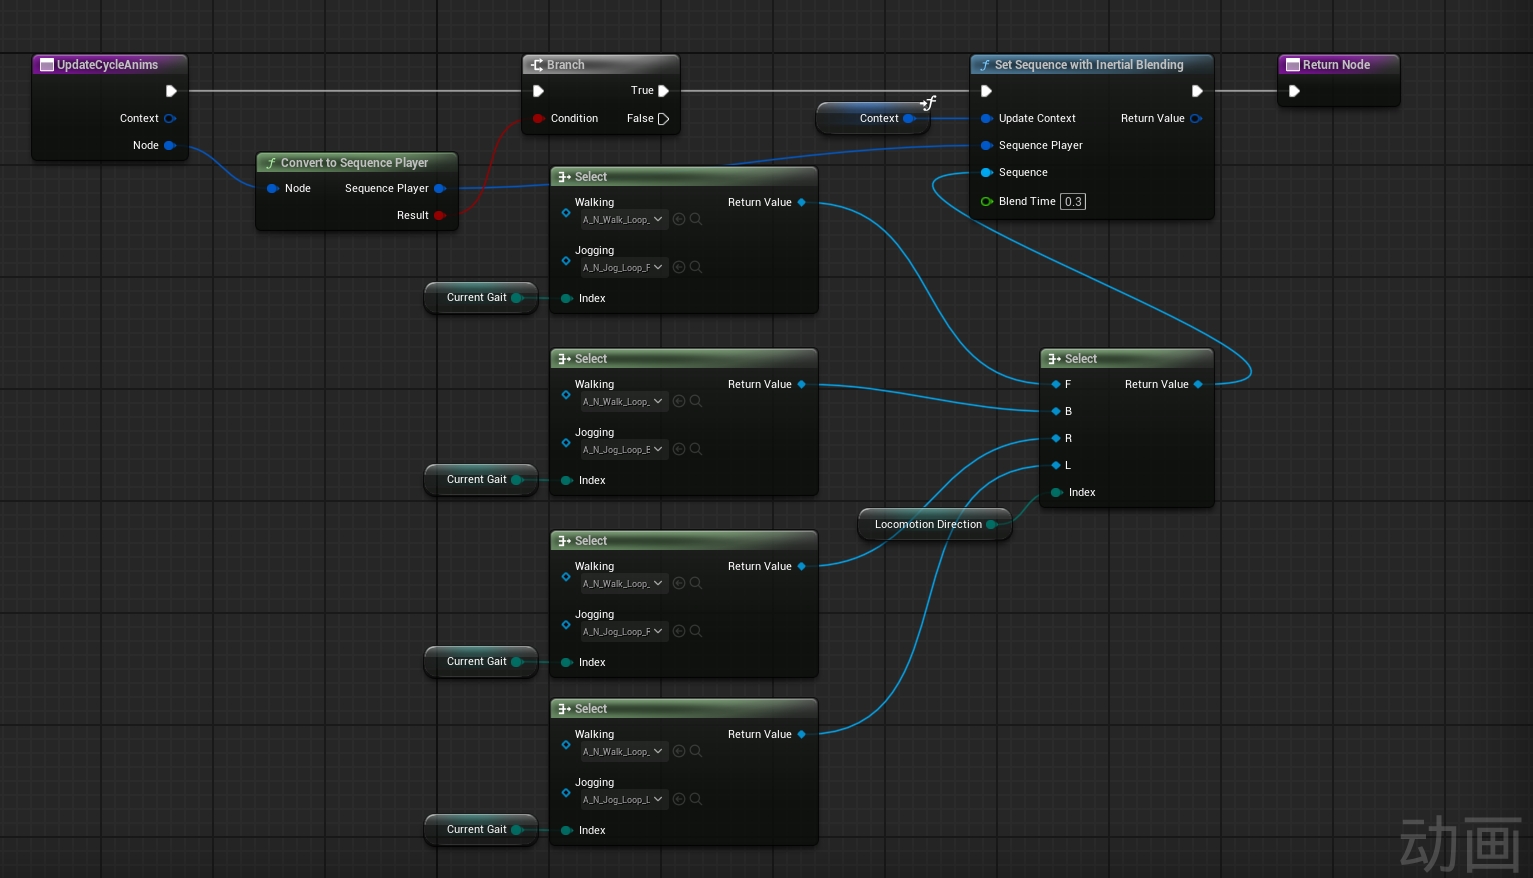Select the Branch node title bar
The width and height of the screenshot is (1533, 878).
[601, 65]
